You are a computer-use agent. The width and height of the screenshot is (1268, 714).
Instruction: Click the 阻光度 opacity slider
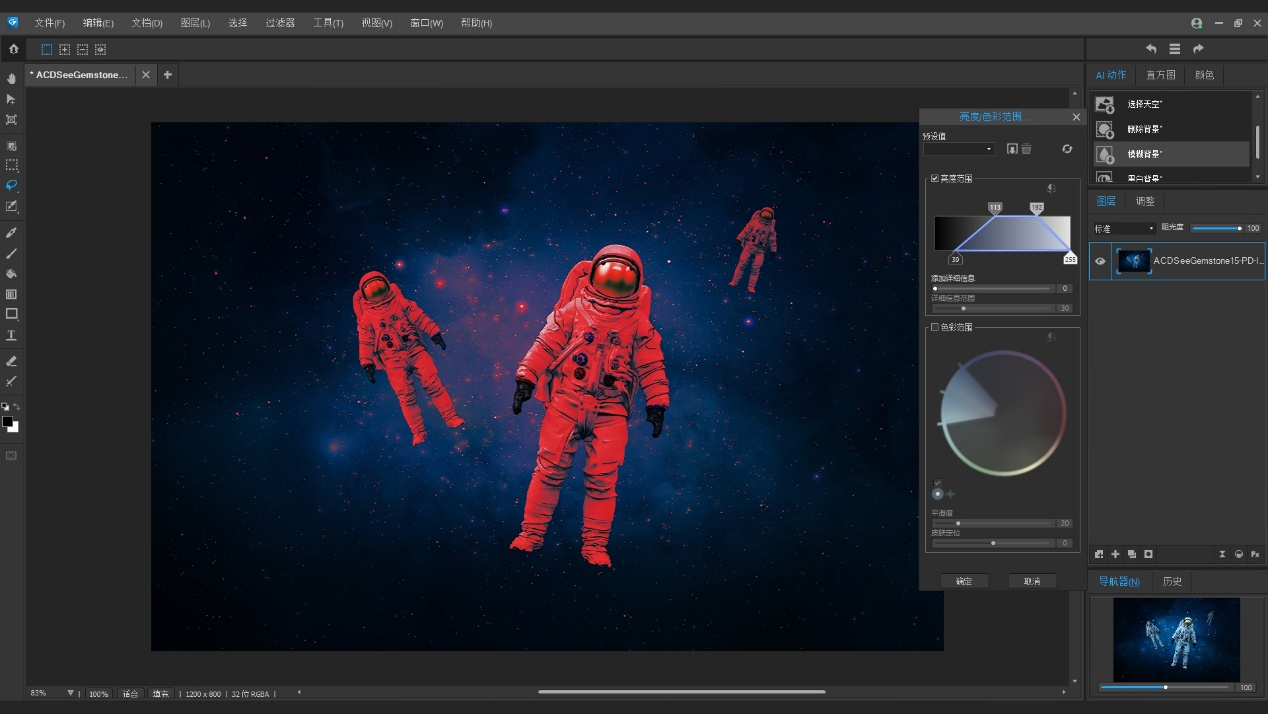(x=1216, y=228)
